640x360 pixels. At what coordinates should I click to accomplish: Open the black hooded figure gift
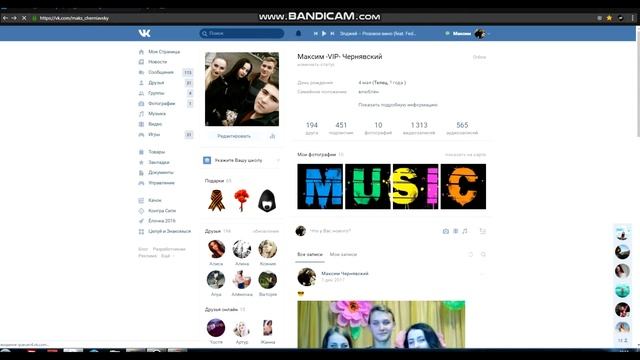pyautogui.click(x=267, y=200)
